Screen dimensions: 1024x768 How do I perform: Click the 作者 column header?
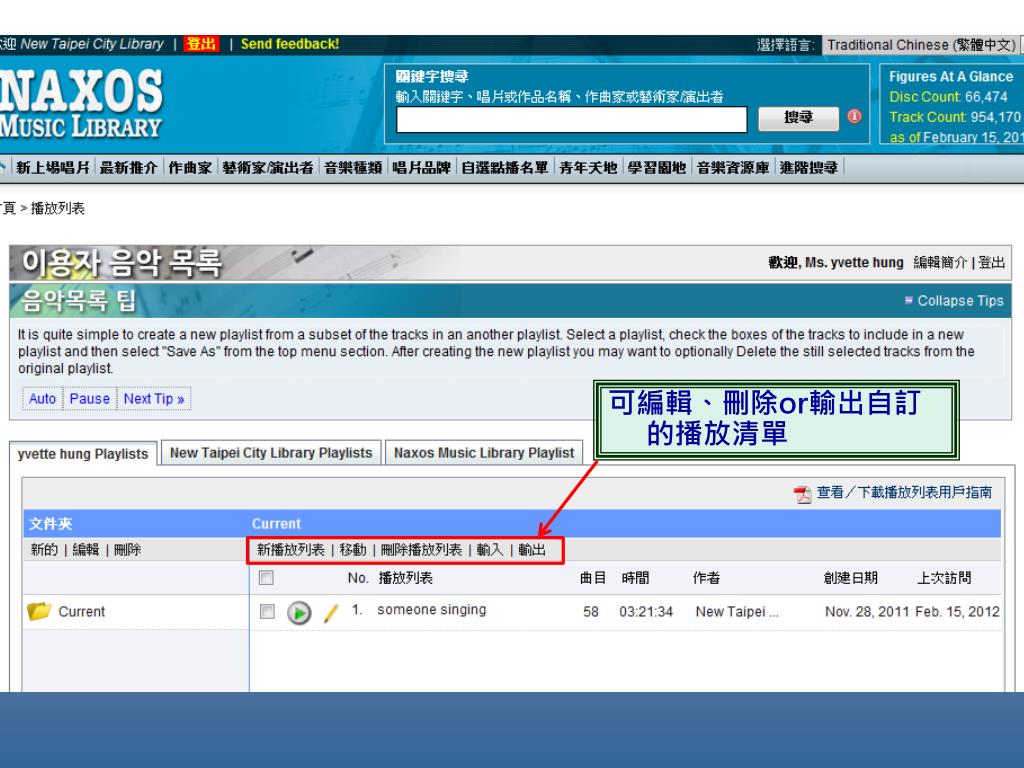(707, 578)
